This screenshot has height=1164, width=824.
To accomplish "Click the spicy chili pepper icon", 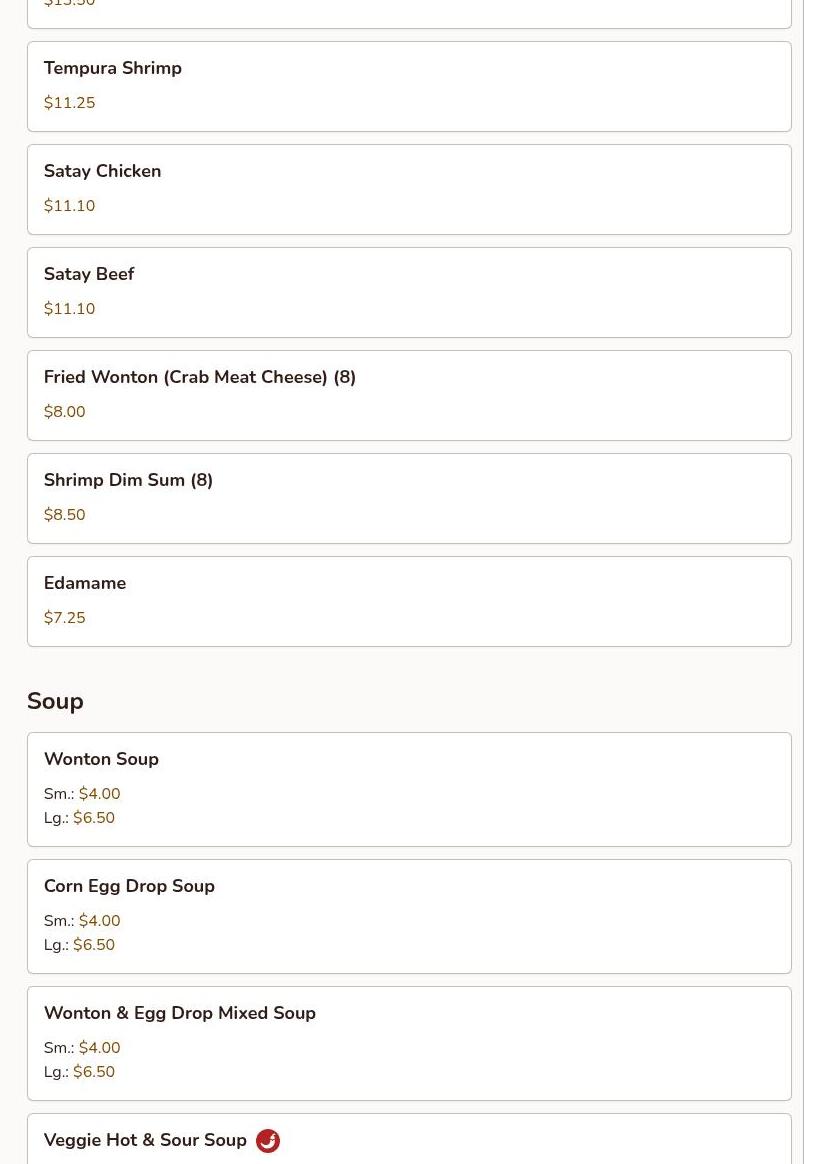I will (268, 1141).
